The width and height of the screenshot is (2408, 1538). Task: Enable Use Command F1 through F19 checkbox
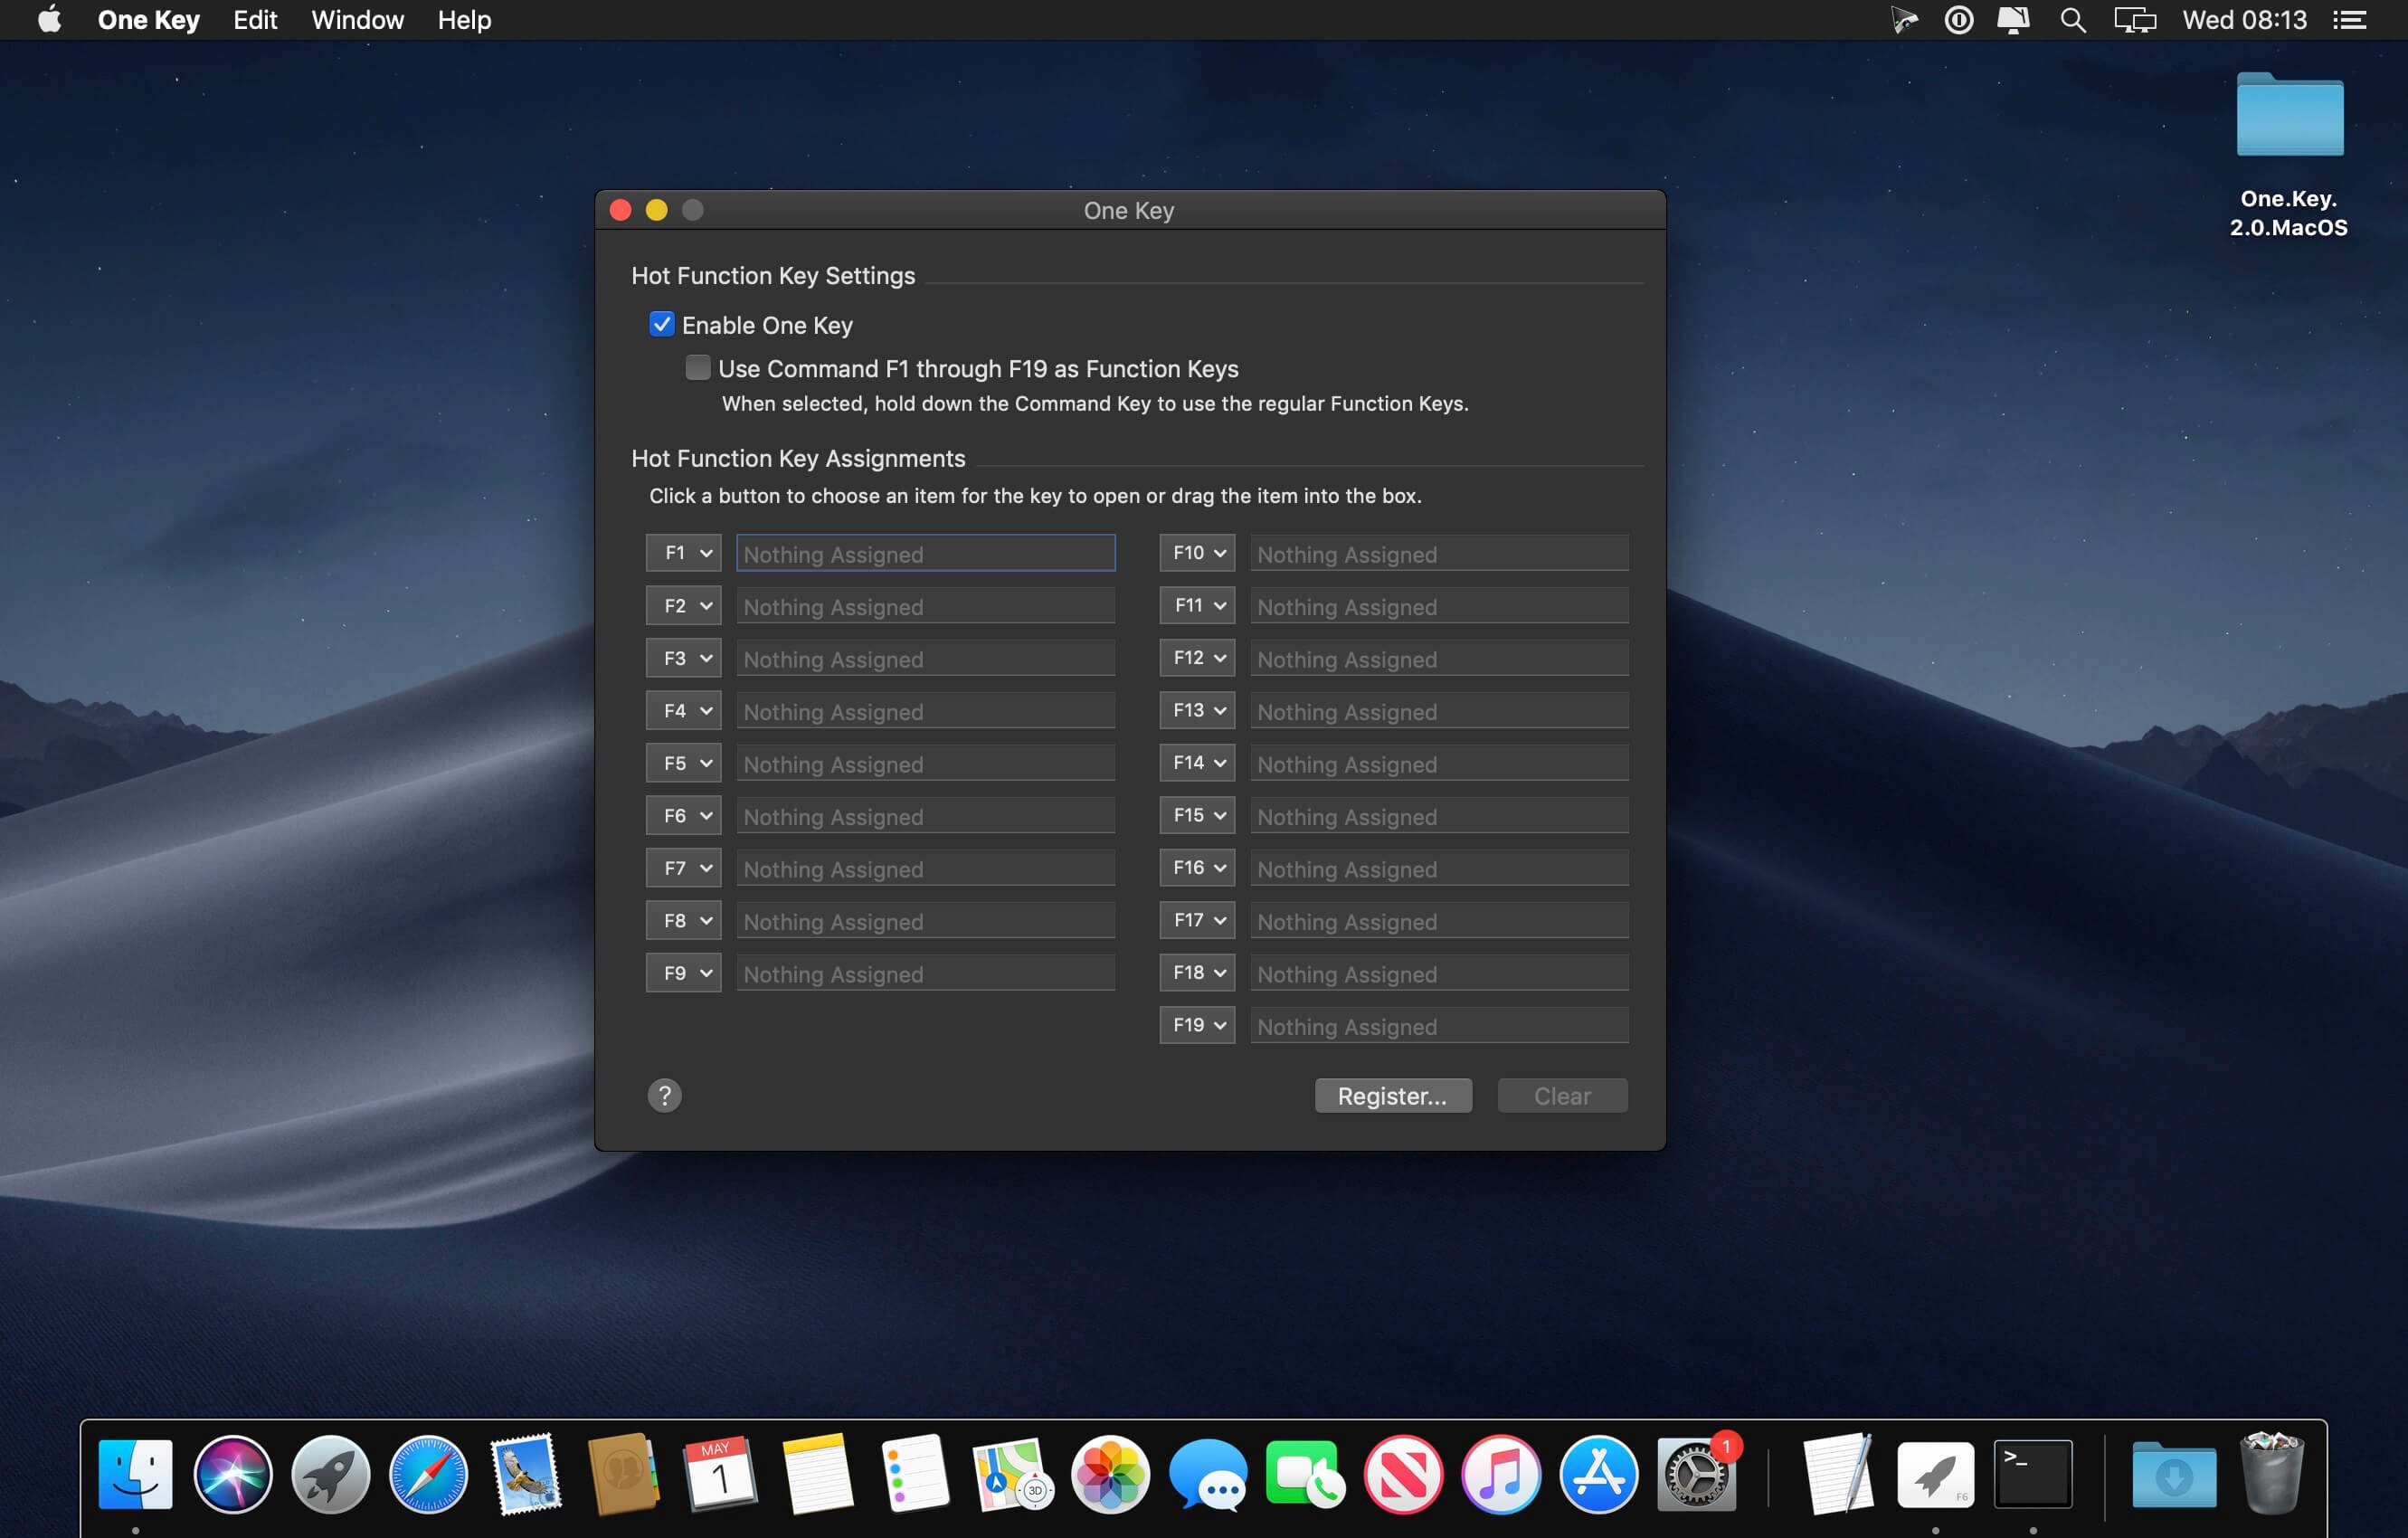pos(697,368)
